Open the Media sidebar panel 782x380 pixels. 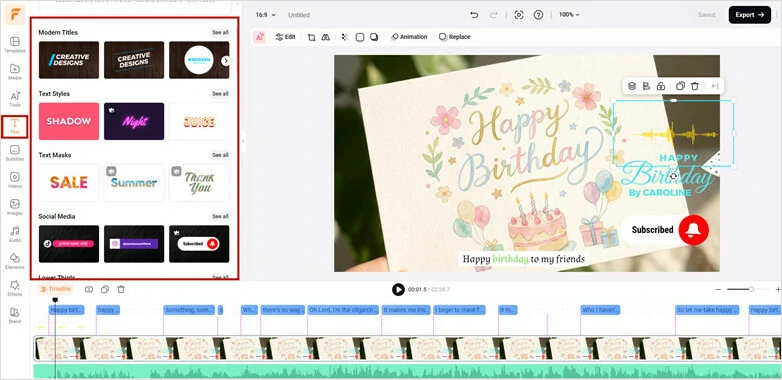pyautogui.click(x=14, y=72)
